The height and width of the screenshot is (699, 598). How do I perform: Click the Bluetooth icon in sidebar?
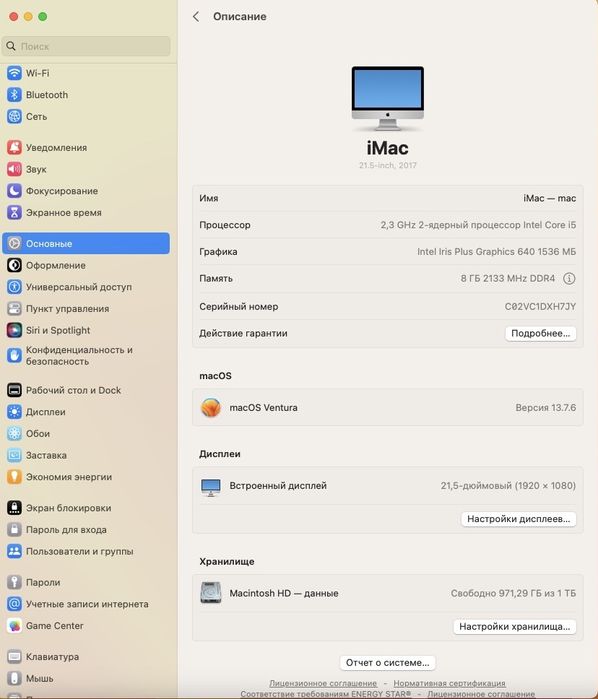point(14,95)
